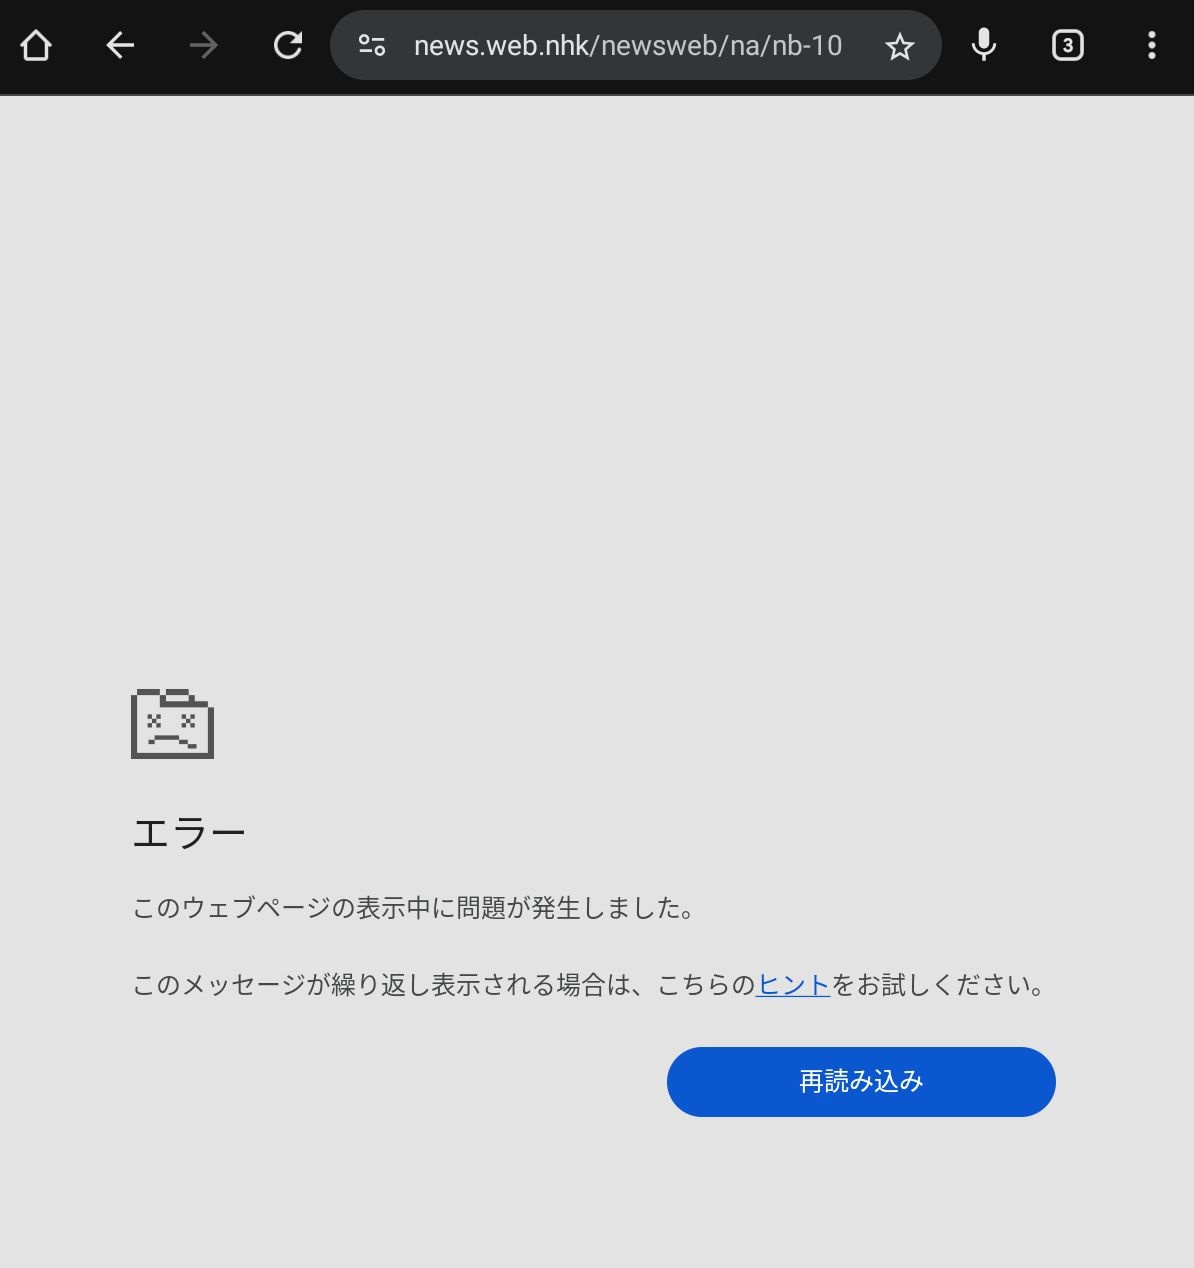Screen dimensions: 1194x1268
Task: Click the sad folder error icon
Action: (x=172, y=723)
